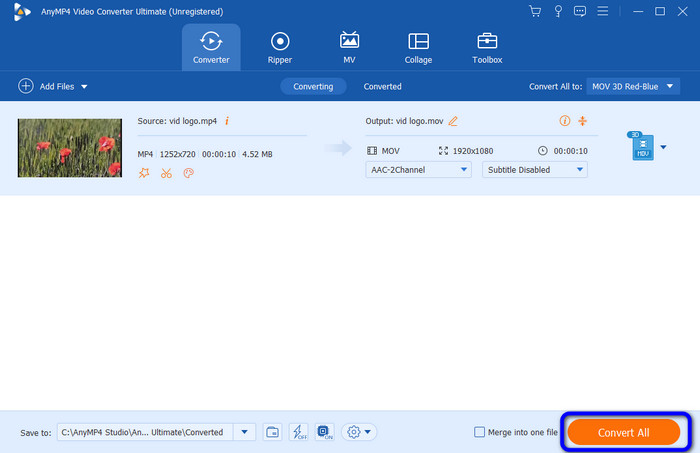
Task: Click the plus Add Files icon
Action: pos(25,86)
